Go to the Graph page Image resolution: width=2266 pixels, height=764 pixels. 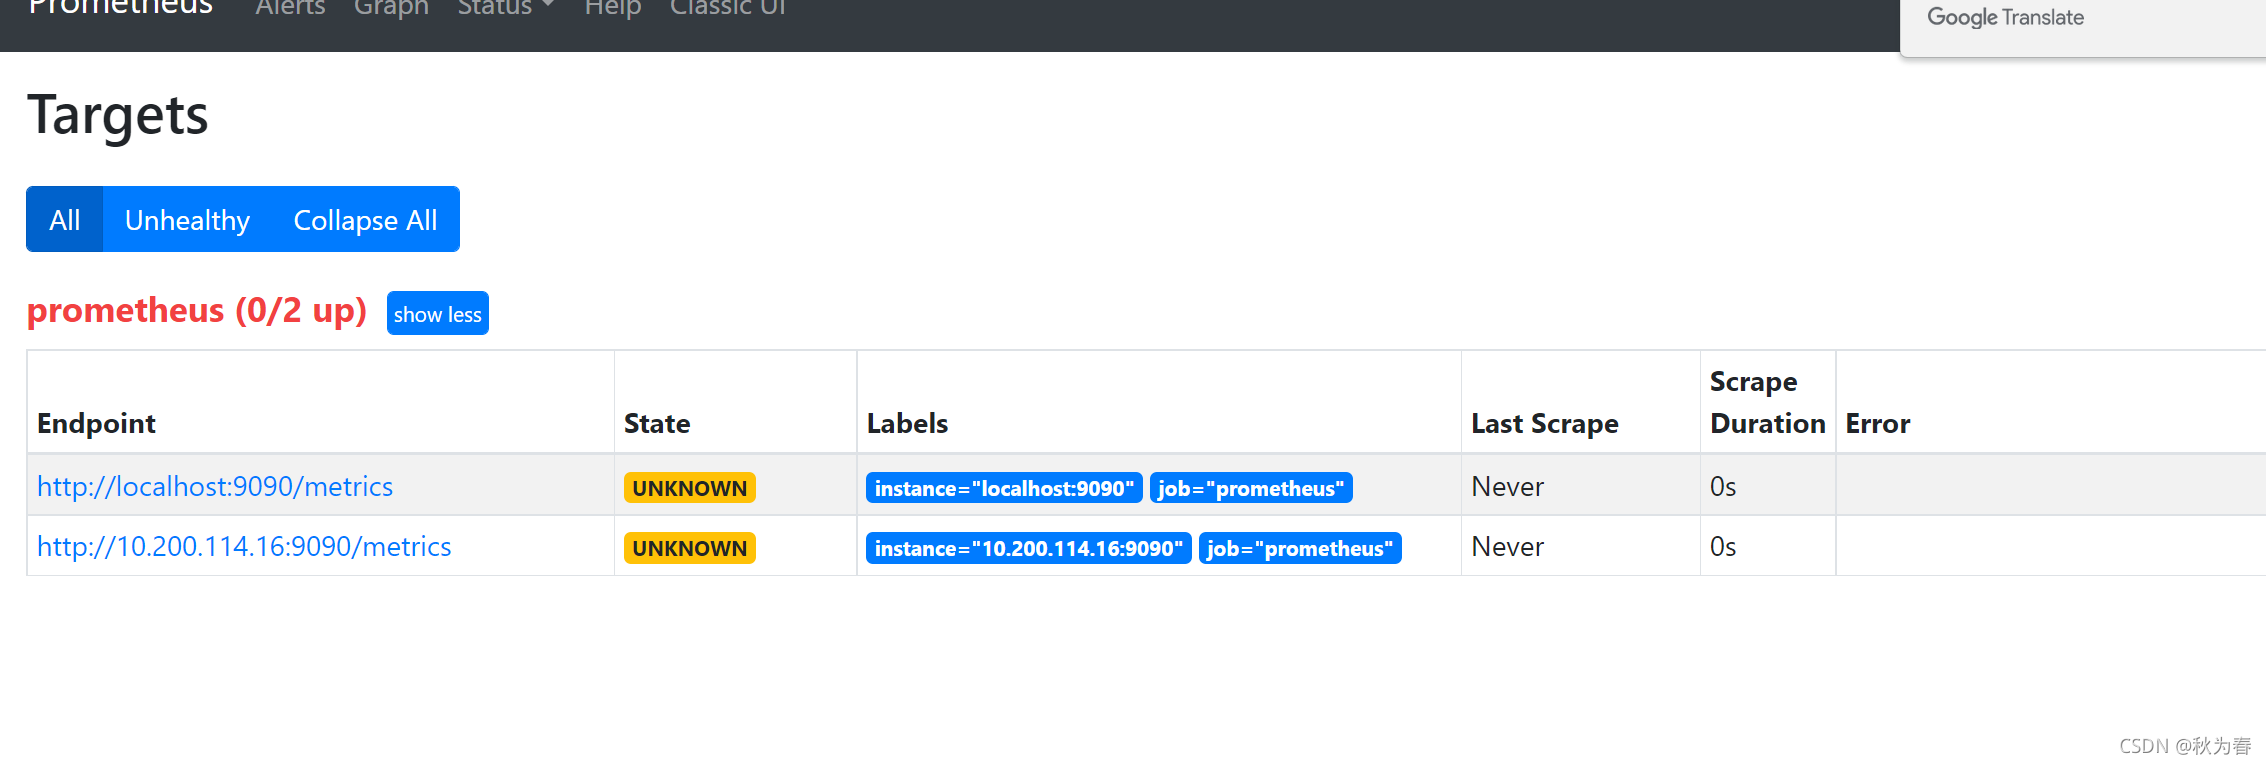391,8
